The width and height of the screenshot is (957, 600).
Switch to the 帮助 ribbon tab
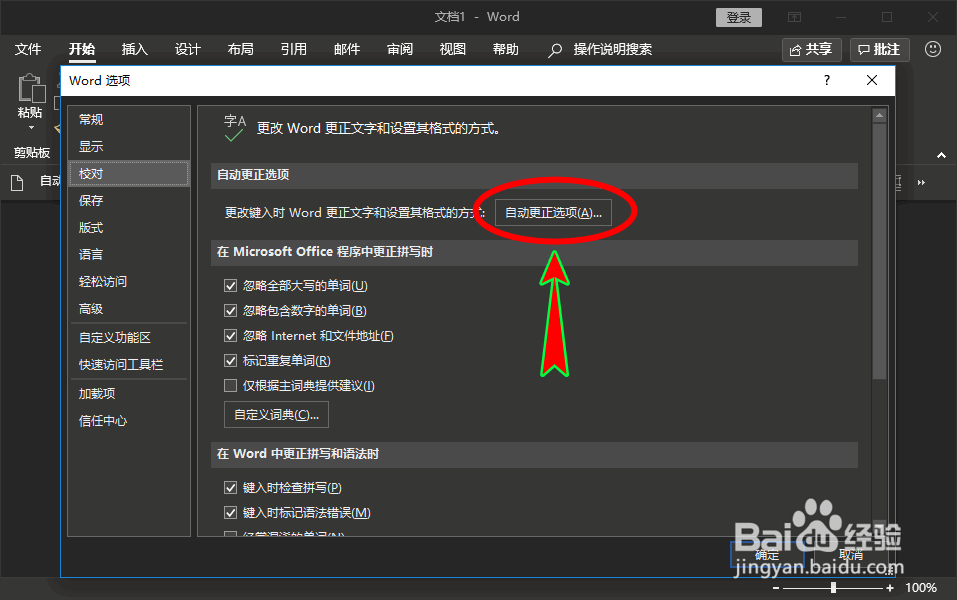506,49
